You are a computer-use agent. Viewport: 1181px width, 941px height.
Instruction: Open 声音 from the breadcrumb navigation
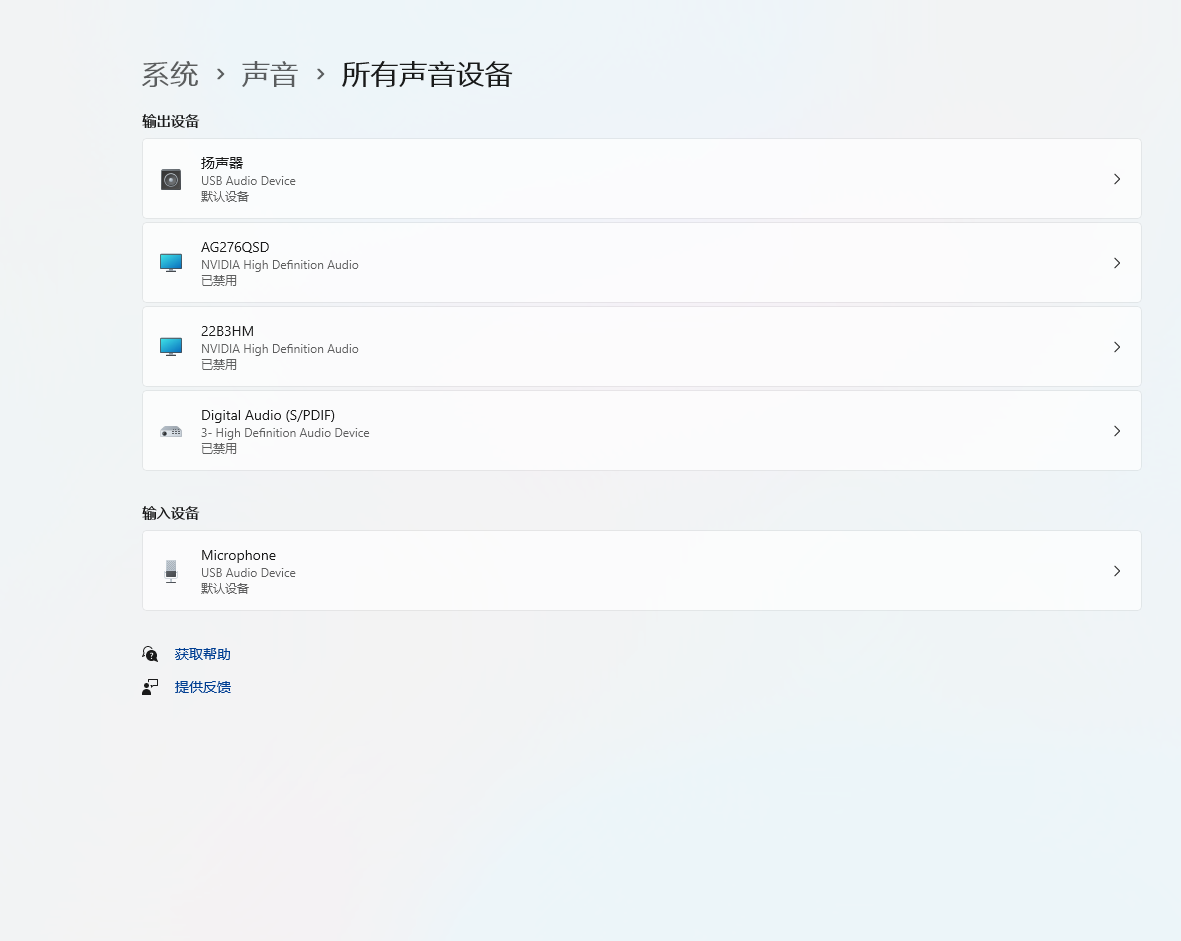click(269, 74)
